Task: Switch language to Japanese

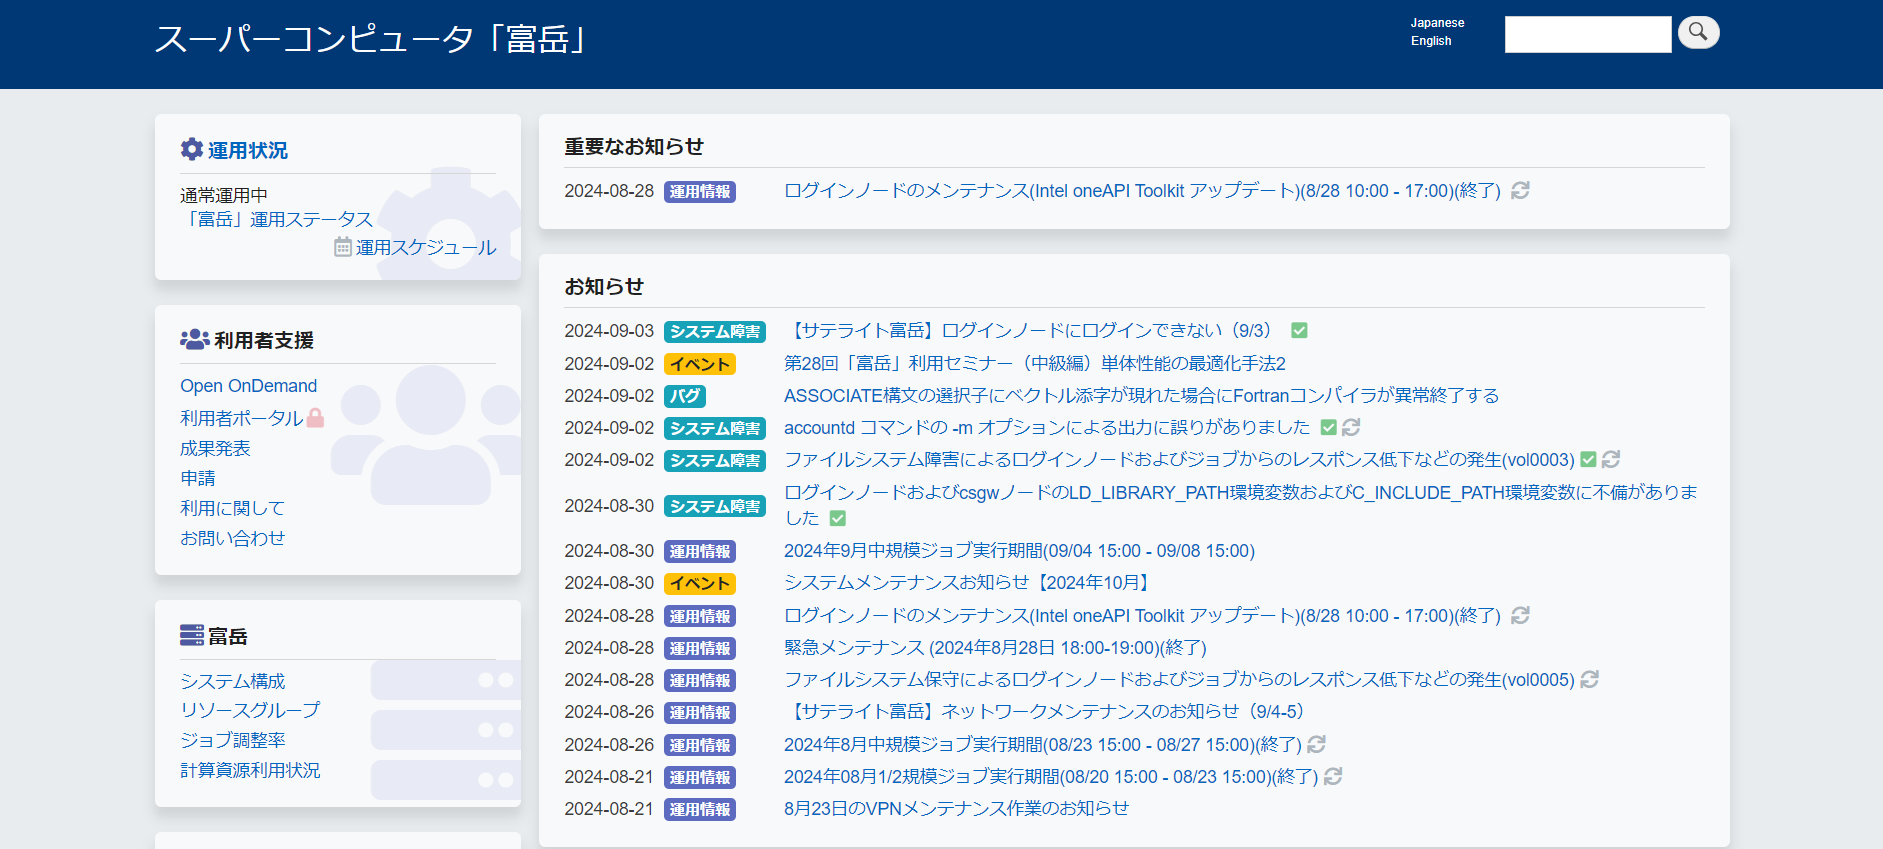Action: coord(1437,23)
